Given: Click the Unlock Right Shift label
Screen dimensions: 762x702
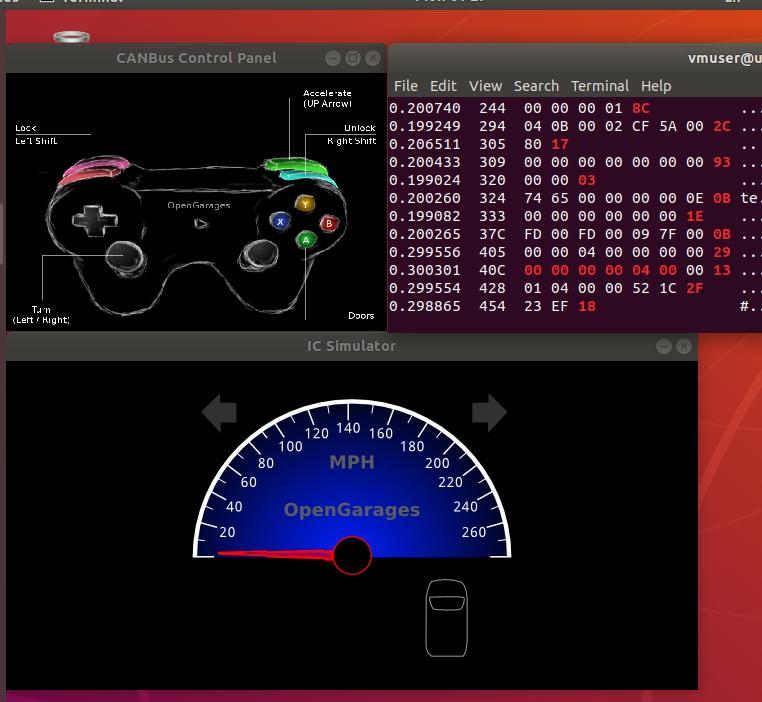Looking at the screenshot, I should 351,135.
